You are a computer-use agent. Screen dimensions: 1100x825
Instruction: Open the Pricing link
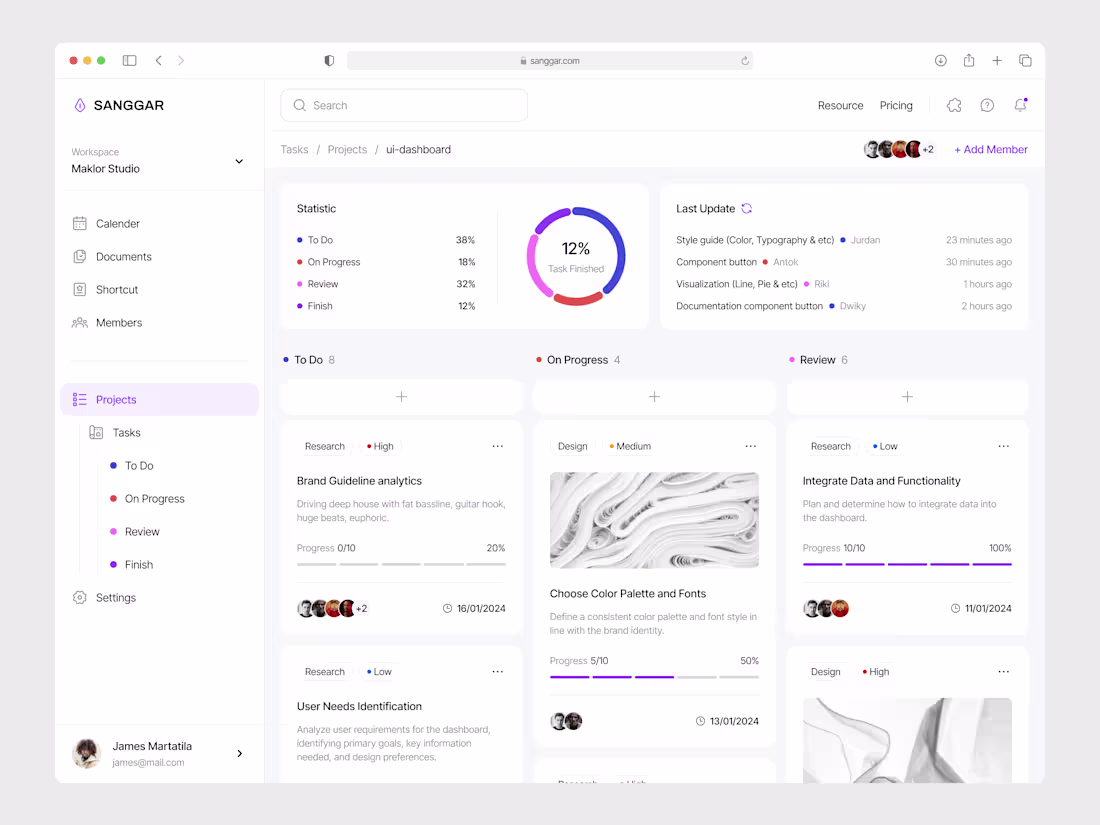point(896,105)
